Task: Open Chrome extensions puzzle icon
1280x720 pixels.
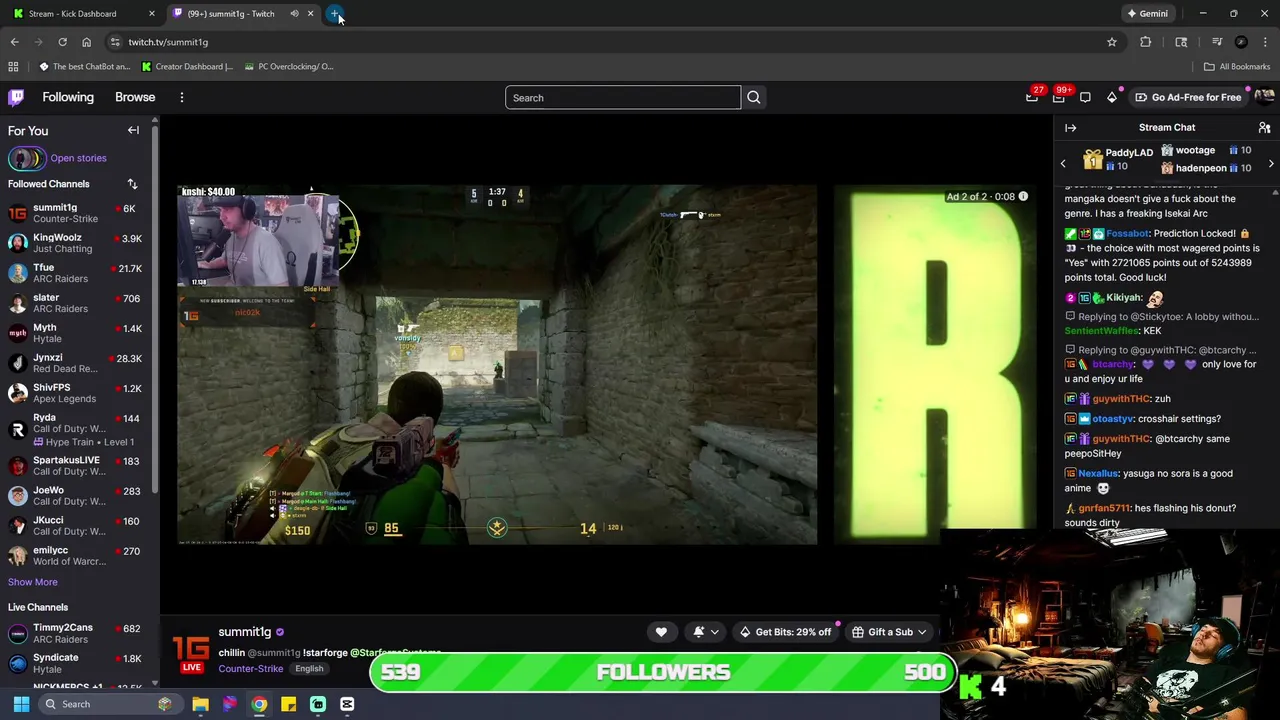Action: click(x=1146, y=42)
